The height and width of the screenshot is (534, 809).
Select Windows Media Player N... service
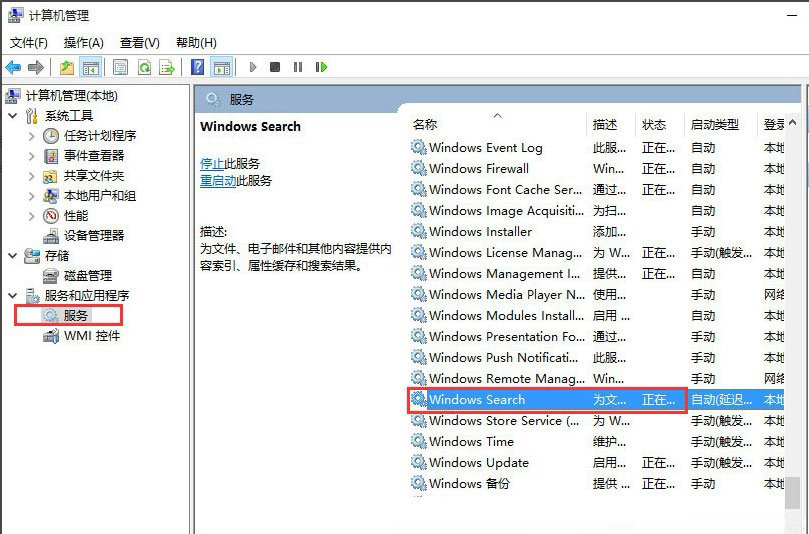597,295
